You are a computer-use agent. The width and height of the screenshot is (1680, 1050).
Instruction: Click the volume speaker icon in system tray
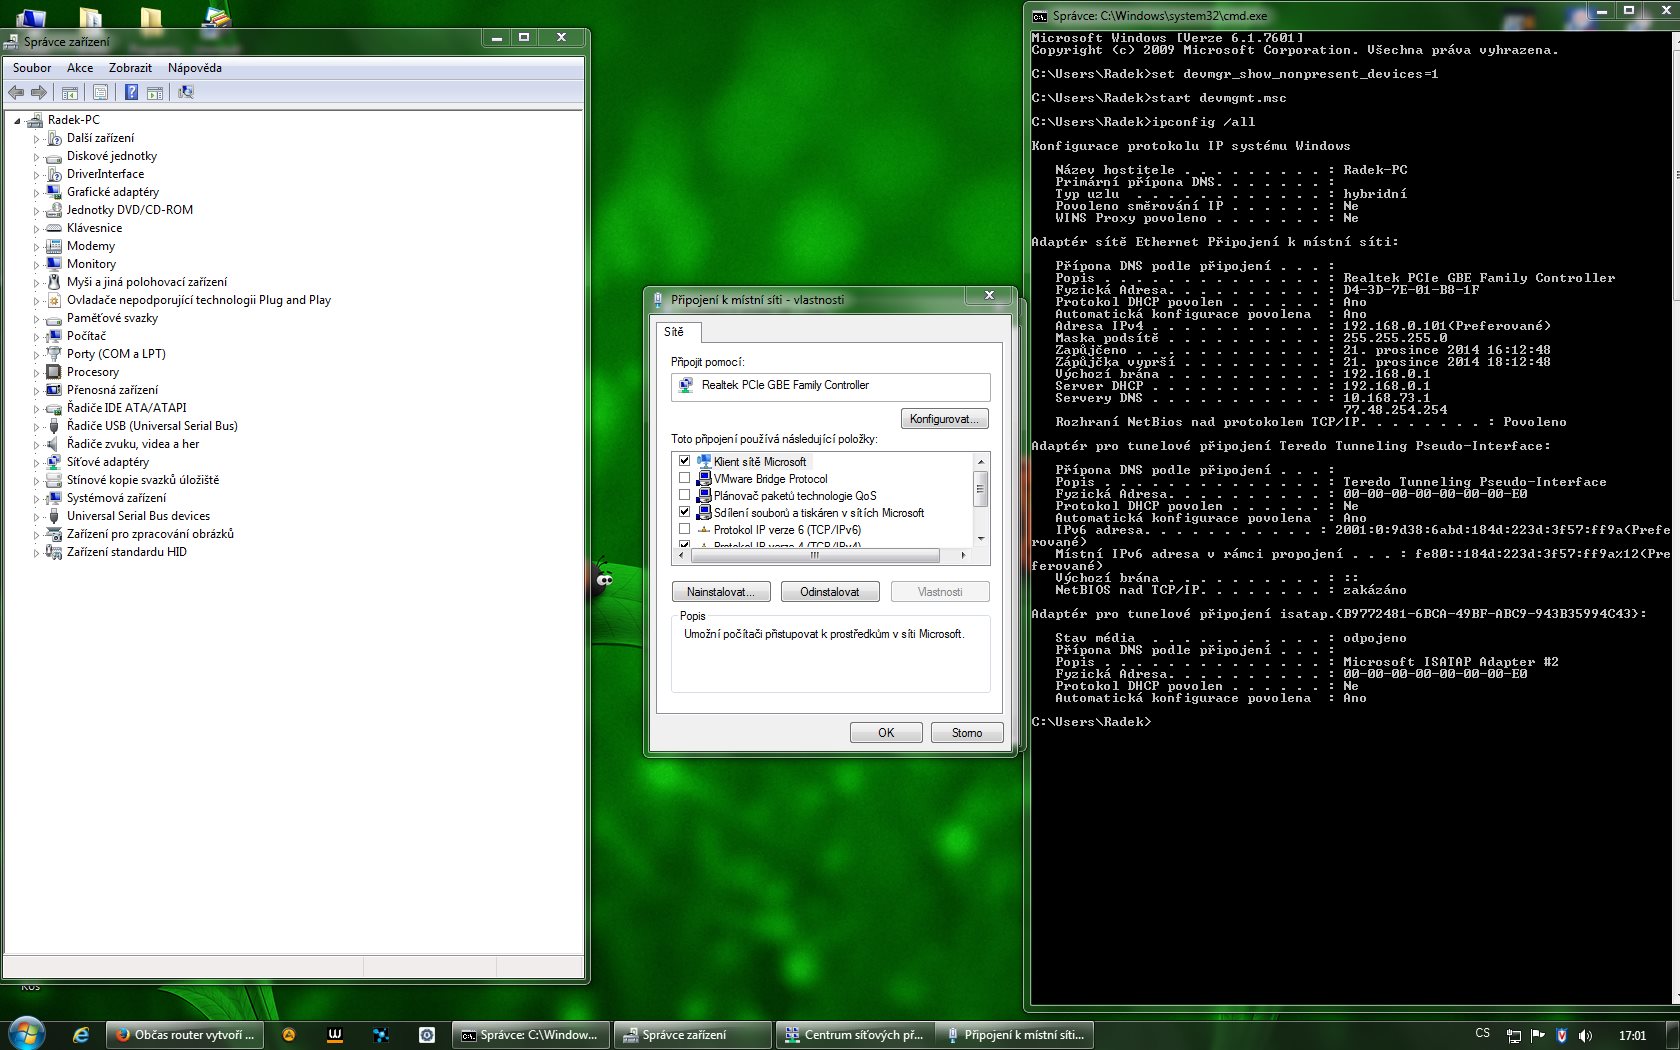tap(1585, 1035)
